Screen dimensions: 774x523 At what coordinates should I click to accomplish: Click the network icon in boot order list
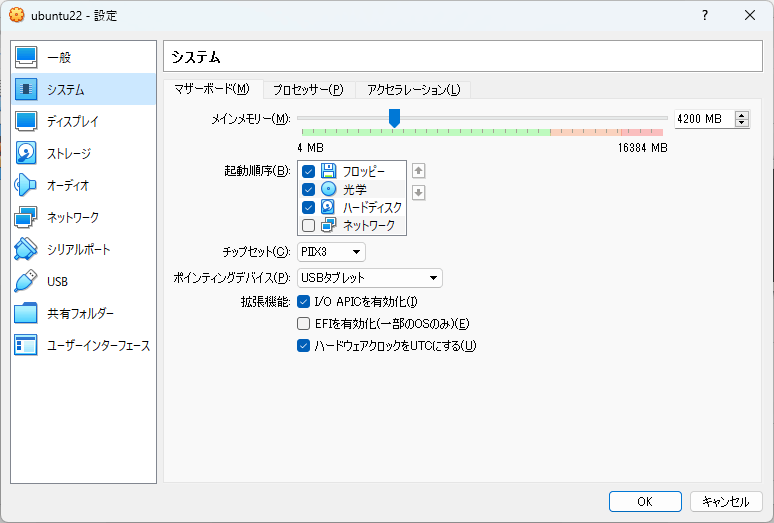[x=328, y=225]
